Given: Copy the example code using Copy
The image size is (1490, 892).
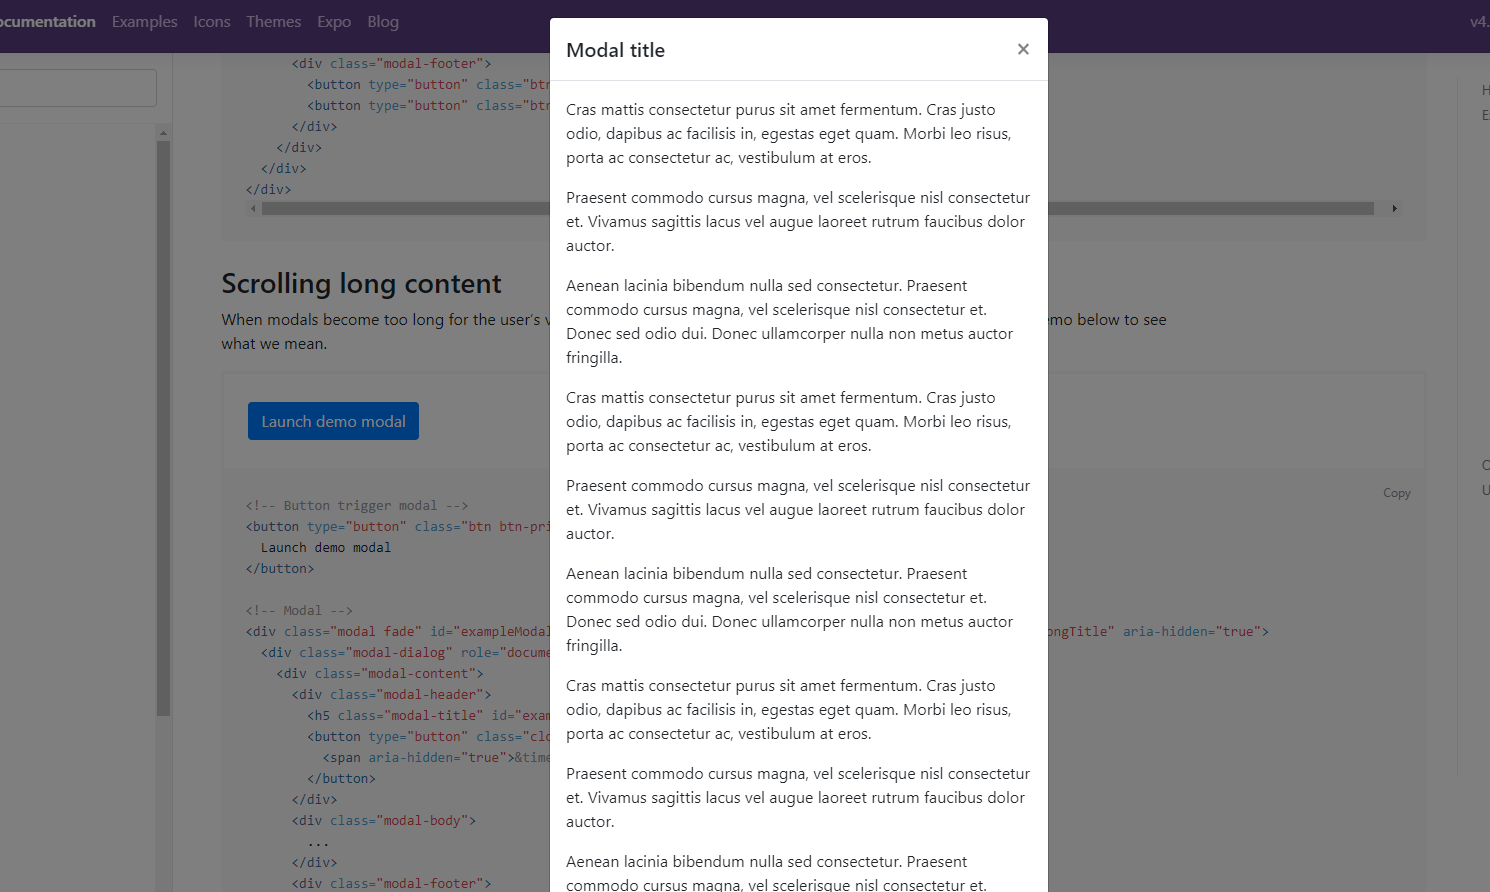Looking at the screenshot, I should 1396,492.
